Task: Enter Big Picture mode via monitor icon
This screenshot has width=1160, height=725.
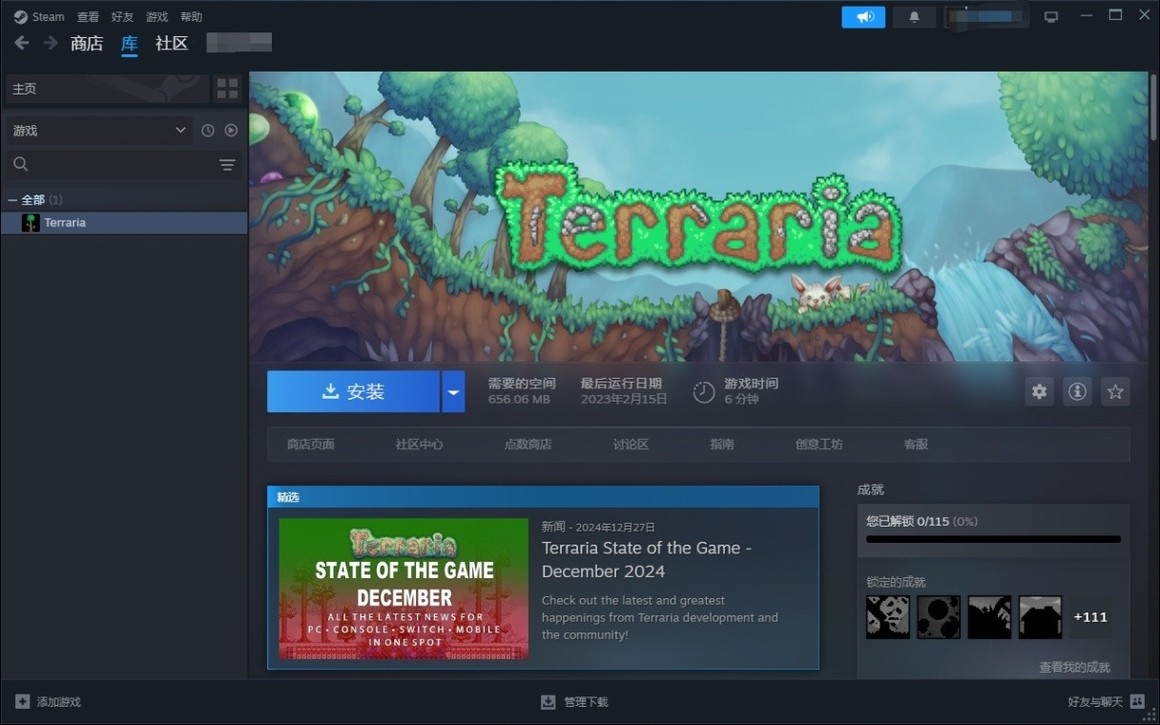Action: pos(1051,16)
